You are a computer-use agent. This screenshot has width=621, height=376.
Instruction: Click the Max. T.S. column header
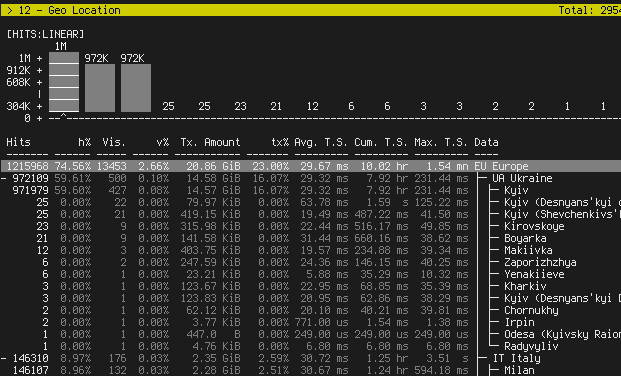click(441, 142)
